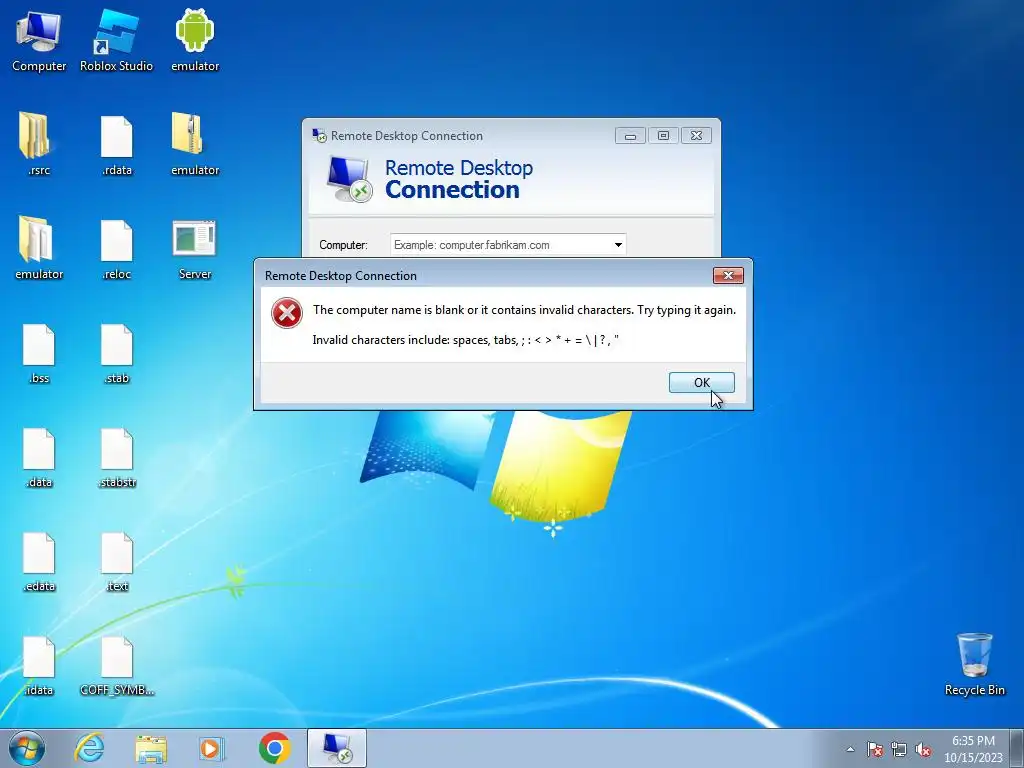The height and width of the screenshot is (768, 1024).
Task: Select the emulator zip archive icon
Action: [195, 144]
